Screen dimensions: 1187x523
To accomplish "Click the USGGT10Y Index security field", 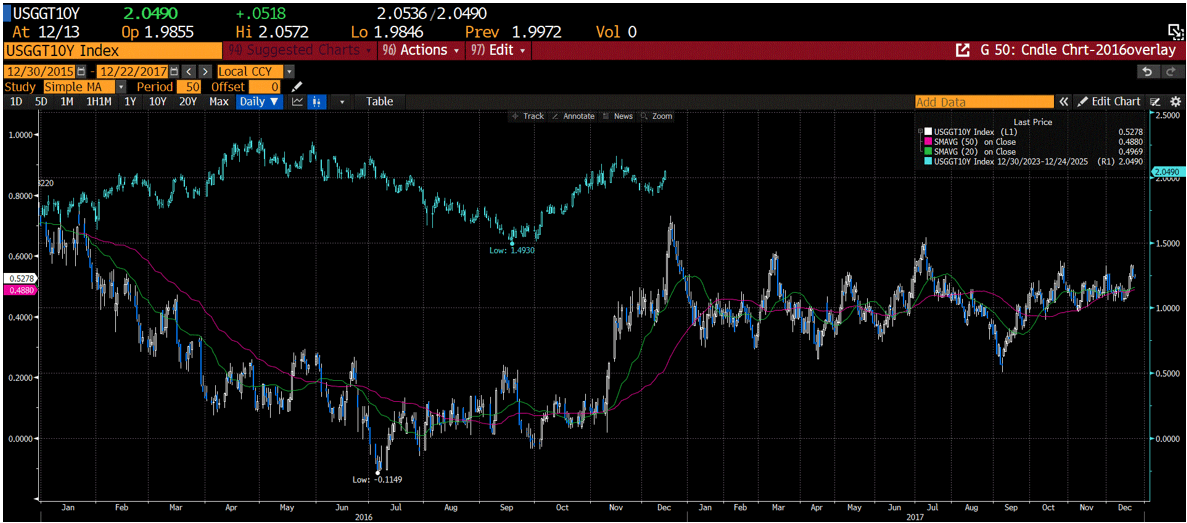I will [x=113, y=51].
